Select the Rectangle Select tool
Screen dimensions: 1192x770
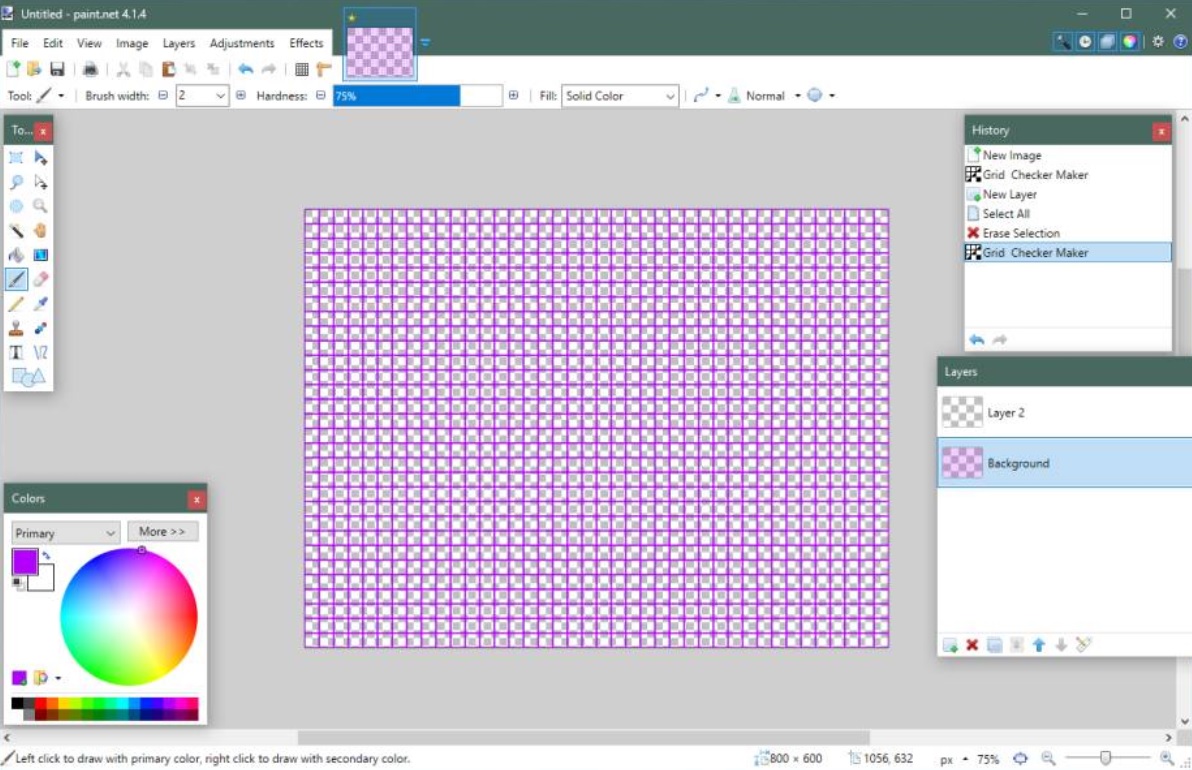tap(16, 157)
